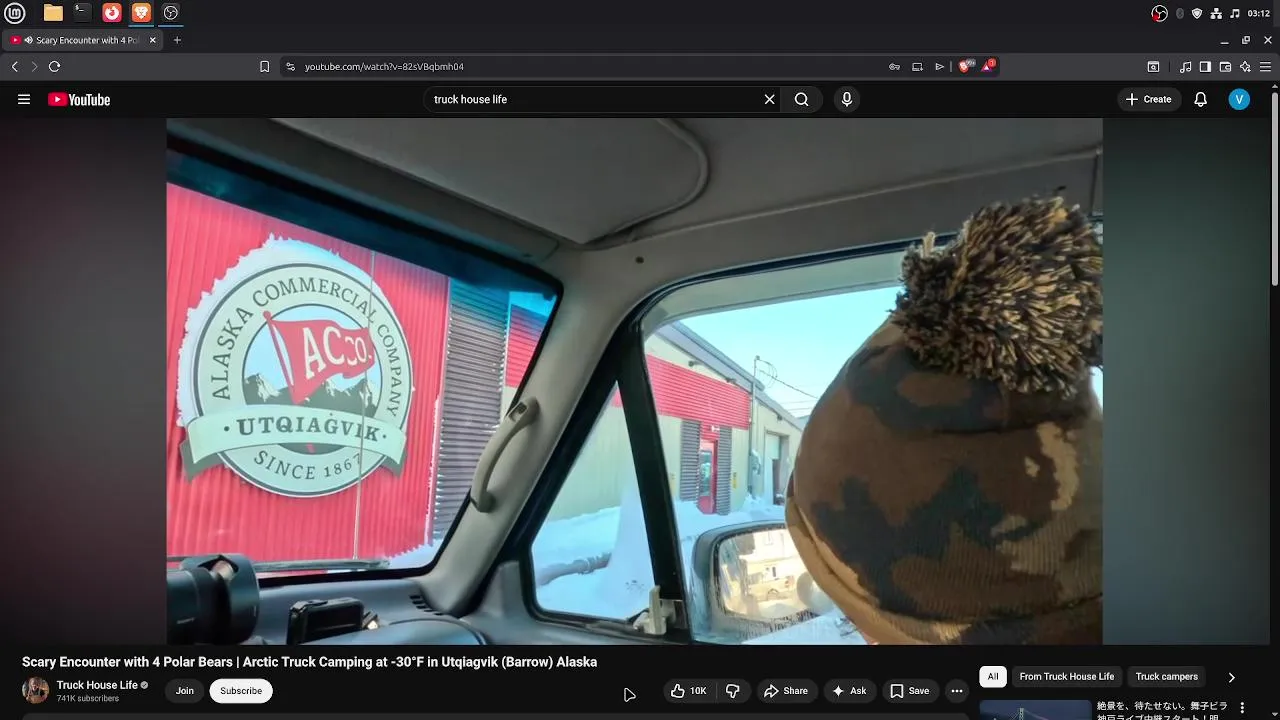Open the Brave Wallet icon

pos(1225,67)
